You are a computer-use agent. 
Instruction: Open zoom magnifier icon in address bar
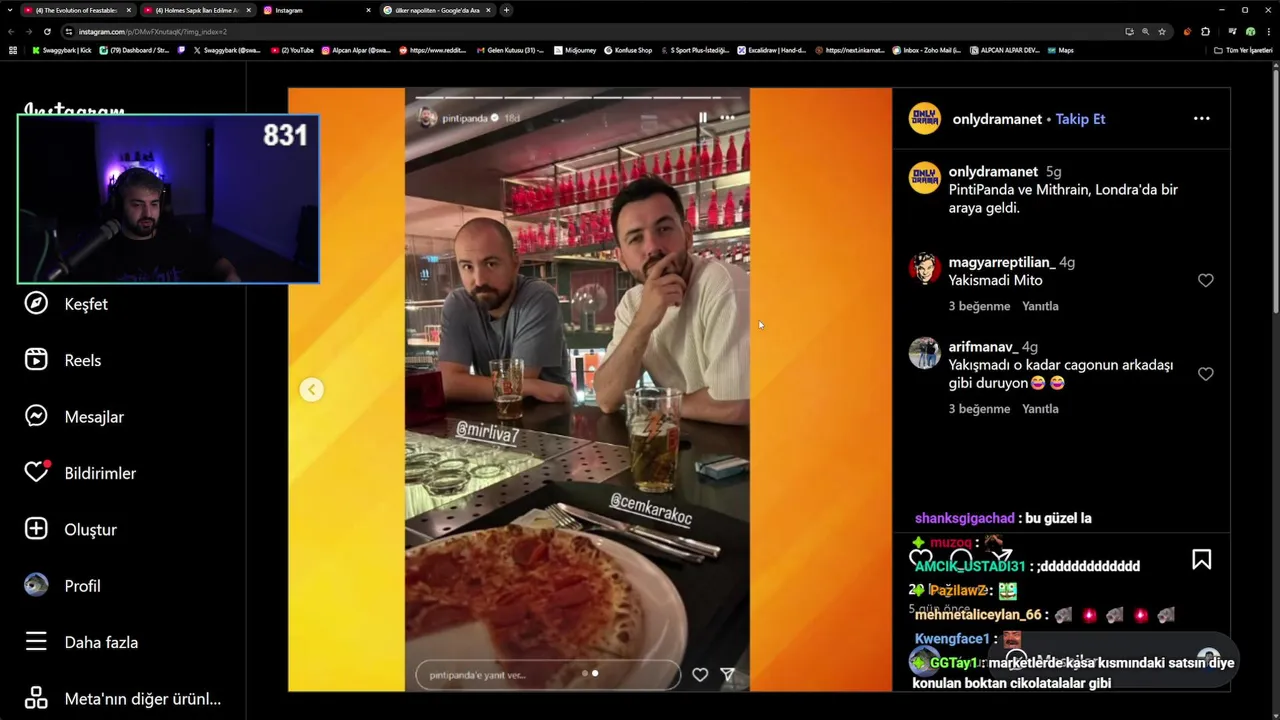1145,31
